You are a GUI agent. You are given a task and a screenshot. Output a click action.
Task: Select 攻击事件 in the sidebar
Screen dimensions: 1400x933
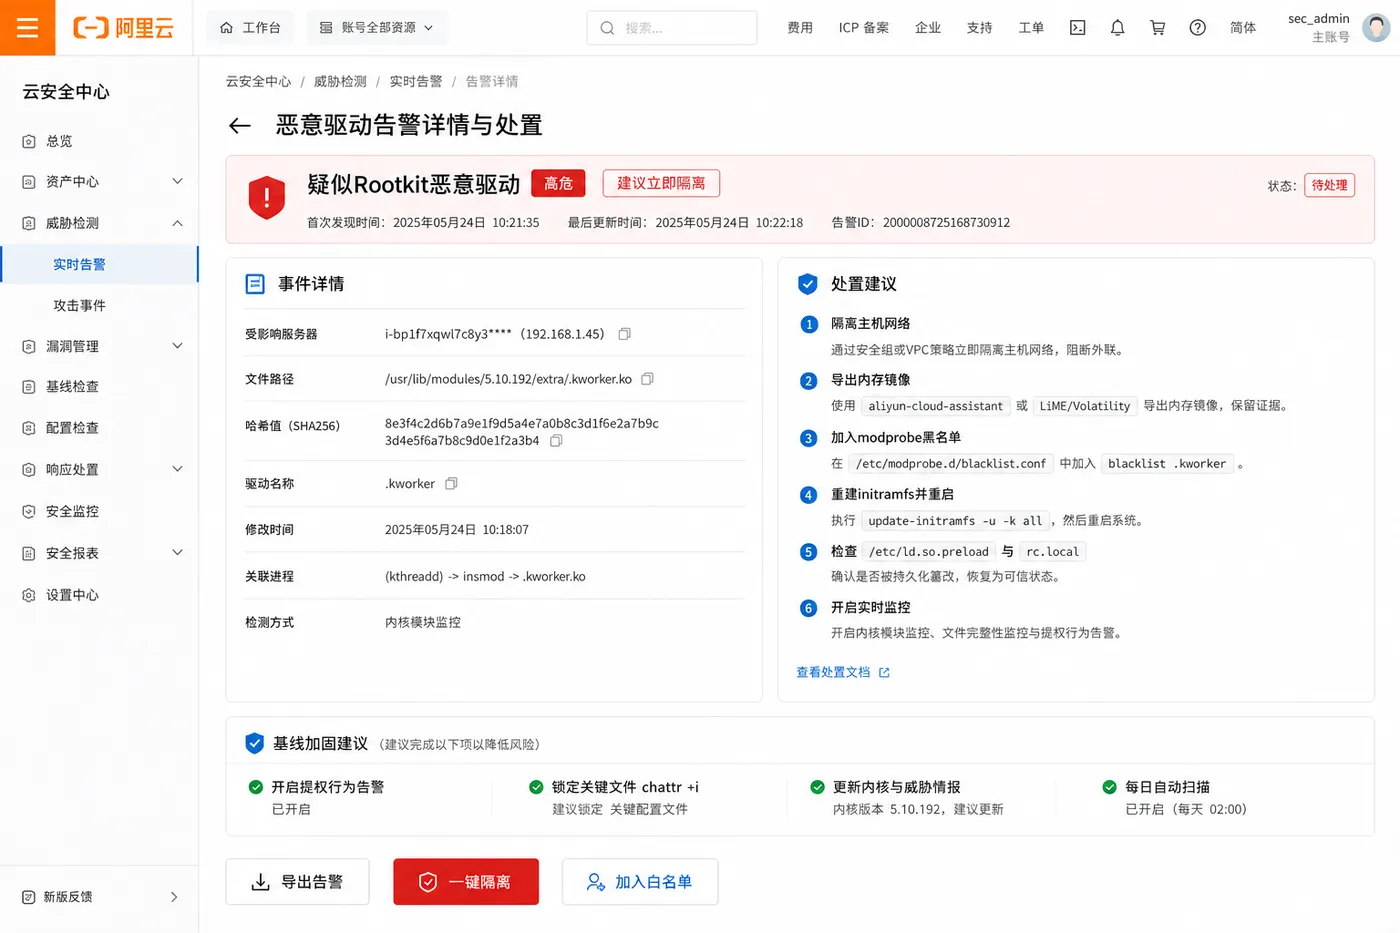(99, 305)
